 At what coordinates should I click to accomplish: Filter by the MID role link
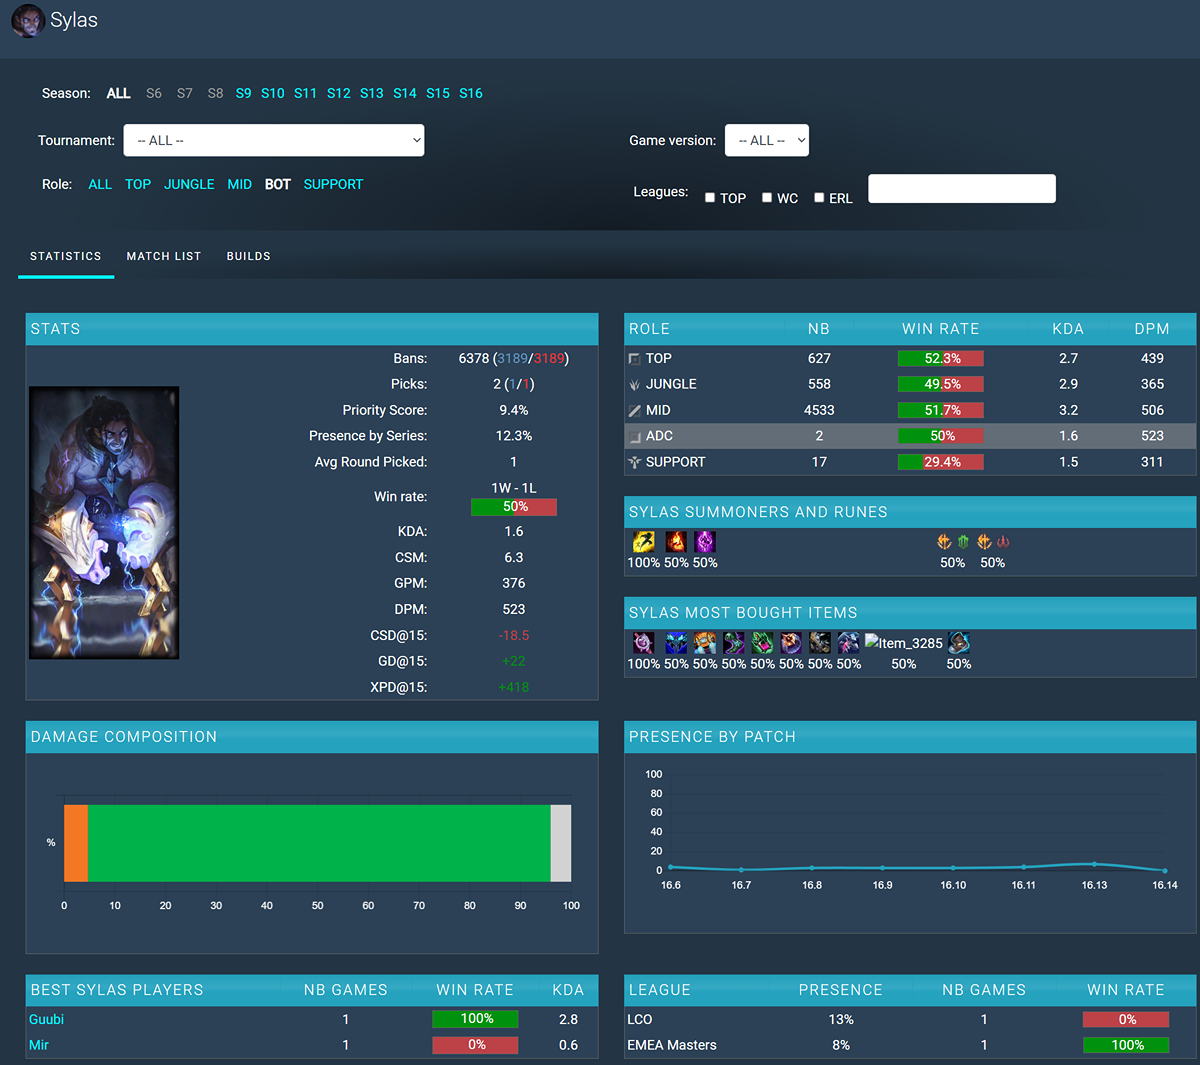pos(240,184)
